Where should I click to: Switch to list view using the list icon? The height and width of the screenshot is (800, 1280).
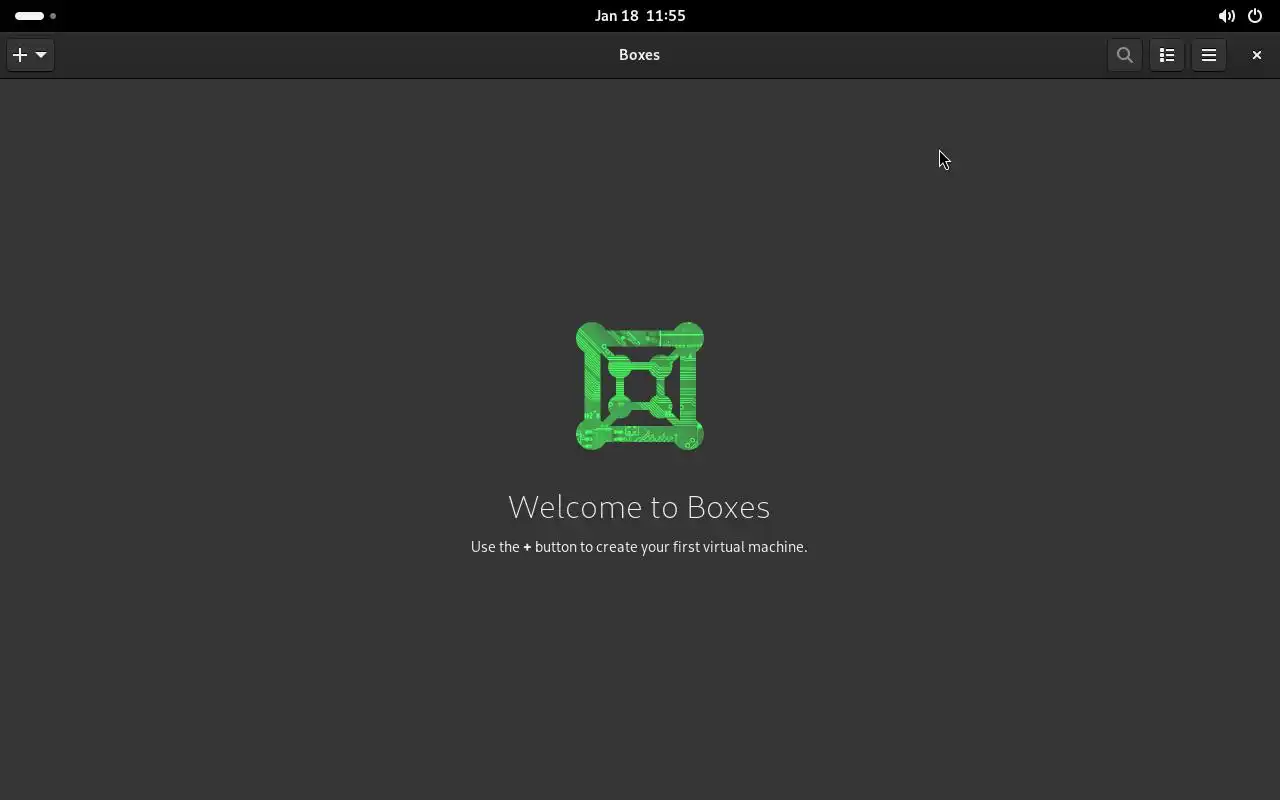click(1167, 55)
